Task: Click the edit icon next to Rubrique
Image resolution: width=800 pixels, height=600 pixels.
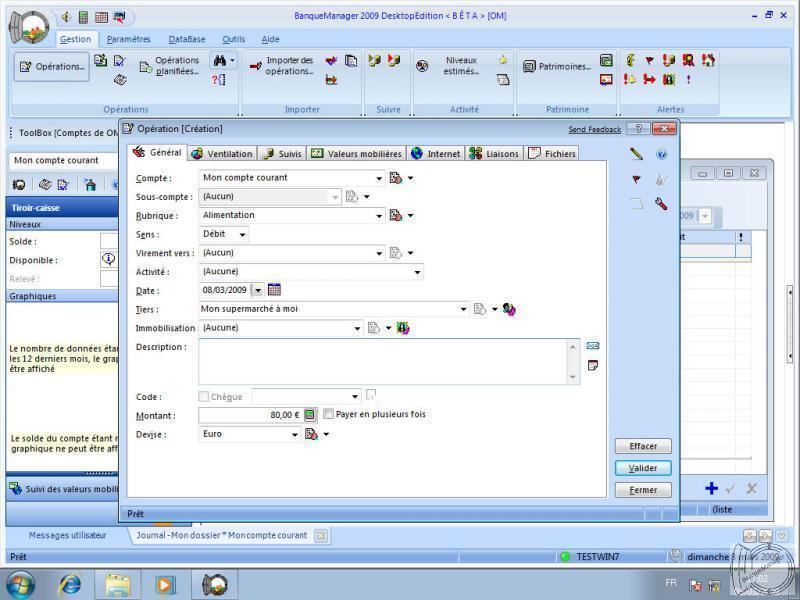Action: coord(395,215)
